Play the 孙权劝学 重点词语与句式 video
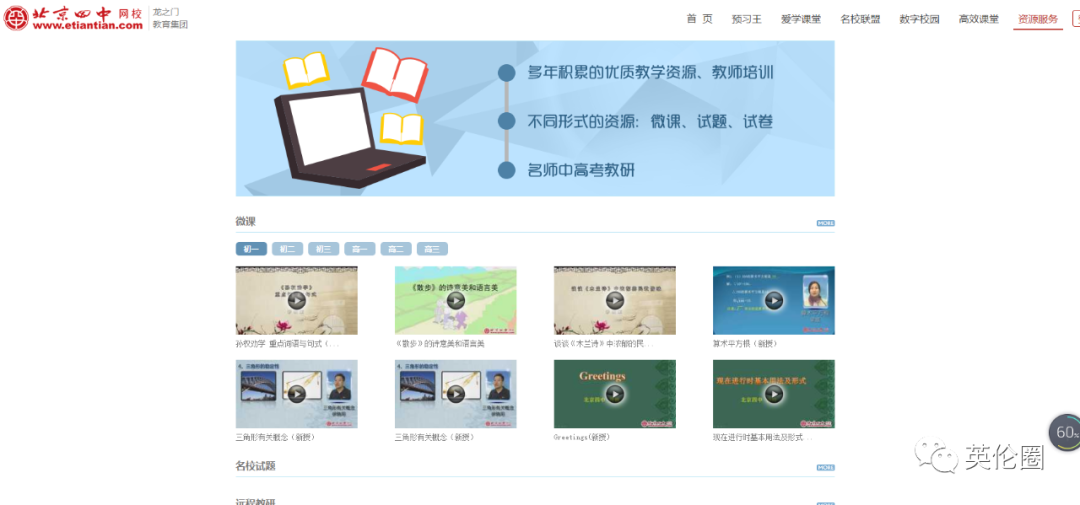Viewport: 1080px width, 505px height. 296,300
